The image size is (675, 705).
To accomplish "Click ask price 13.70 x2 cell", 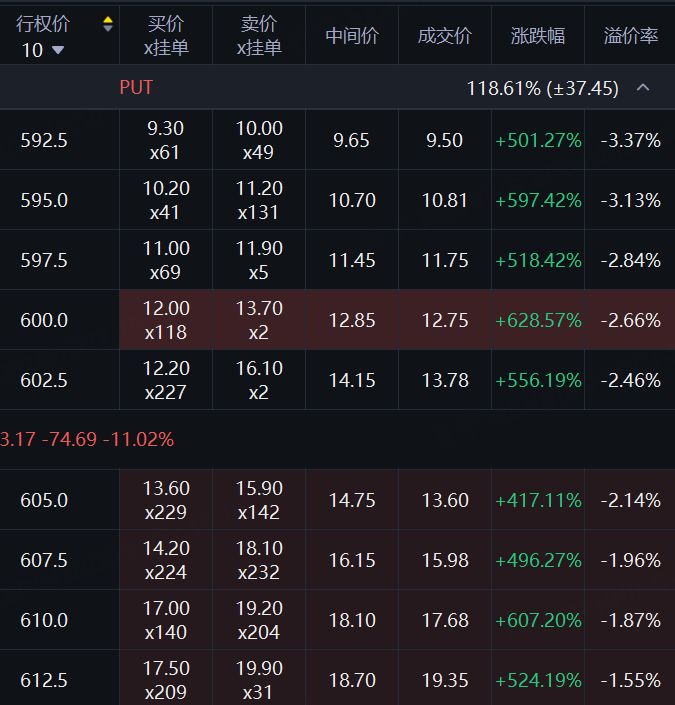I will pyautogui.click(x=259, y=320).
